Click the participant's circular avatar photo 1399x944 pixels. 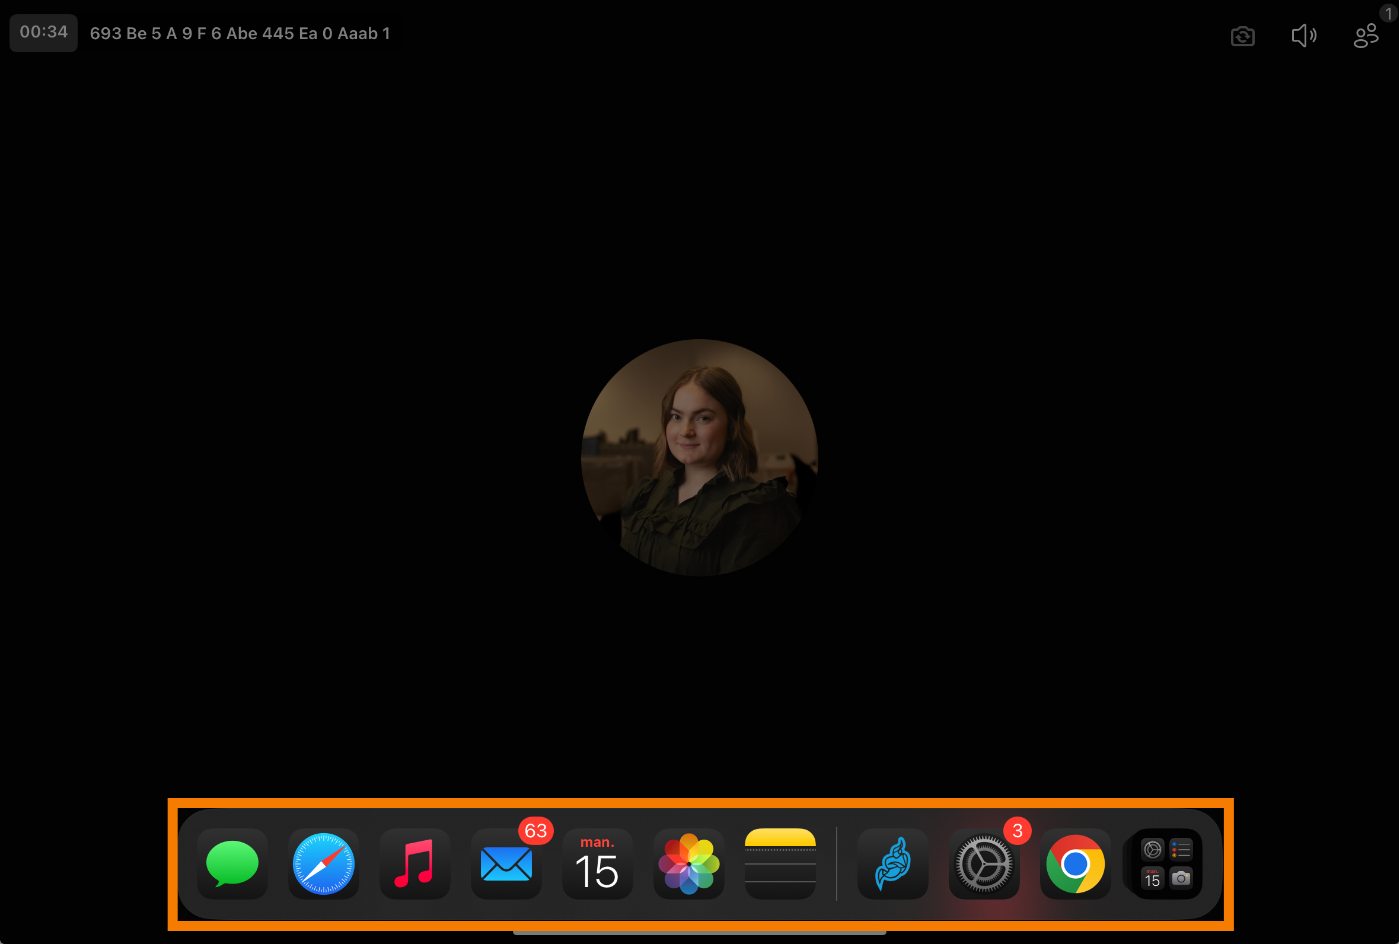click(x=699, y=457)
